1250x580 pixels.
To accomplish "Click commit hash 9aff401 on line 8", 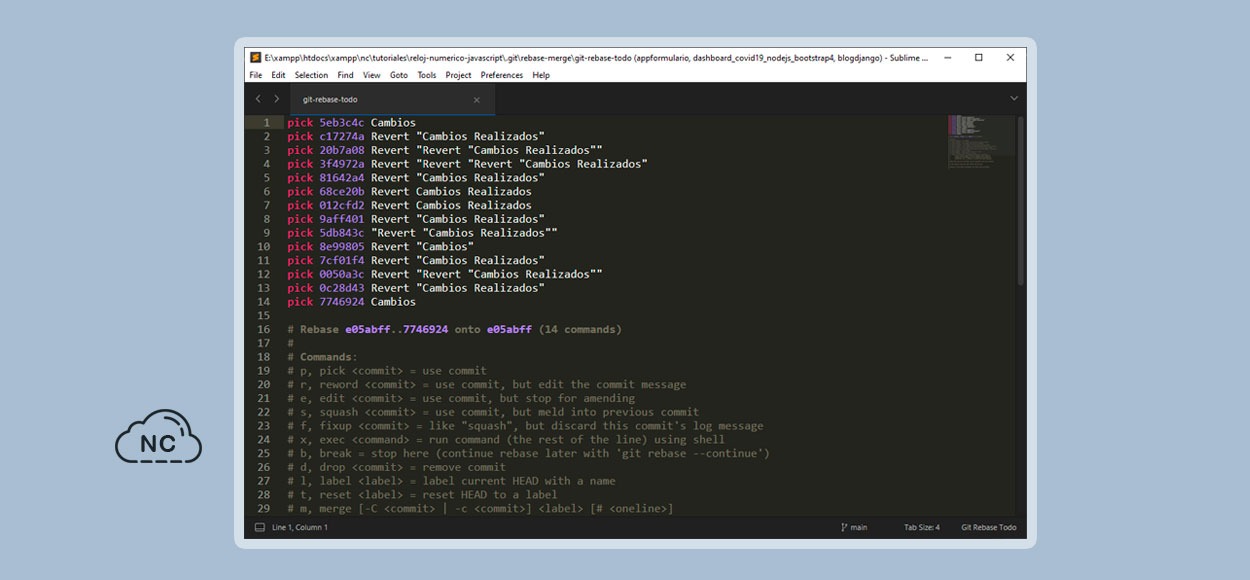I will tap(342, 219).
